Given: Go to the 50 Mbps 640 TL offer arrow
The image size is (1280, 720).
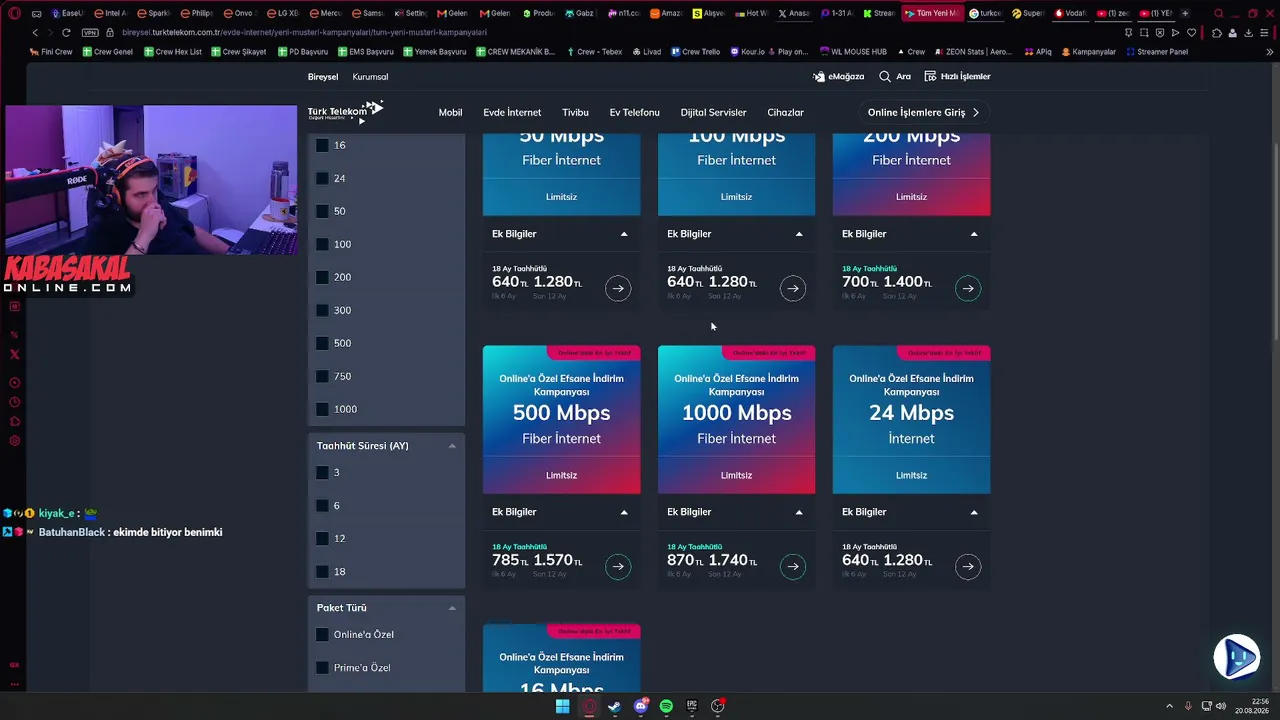Looking at the screenshot, I should click(x=618, y=289).
